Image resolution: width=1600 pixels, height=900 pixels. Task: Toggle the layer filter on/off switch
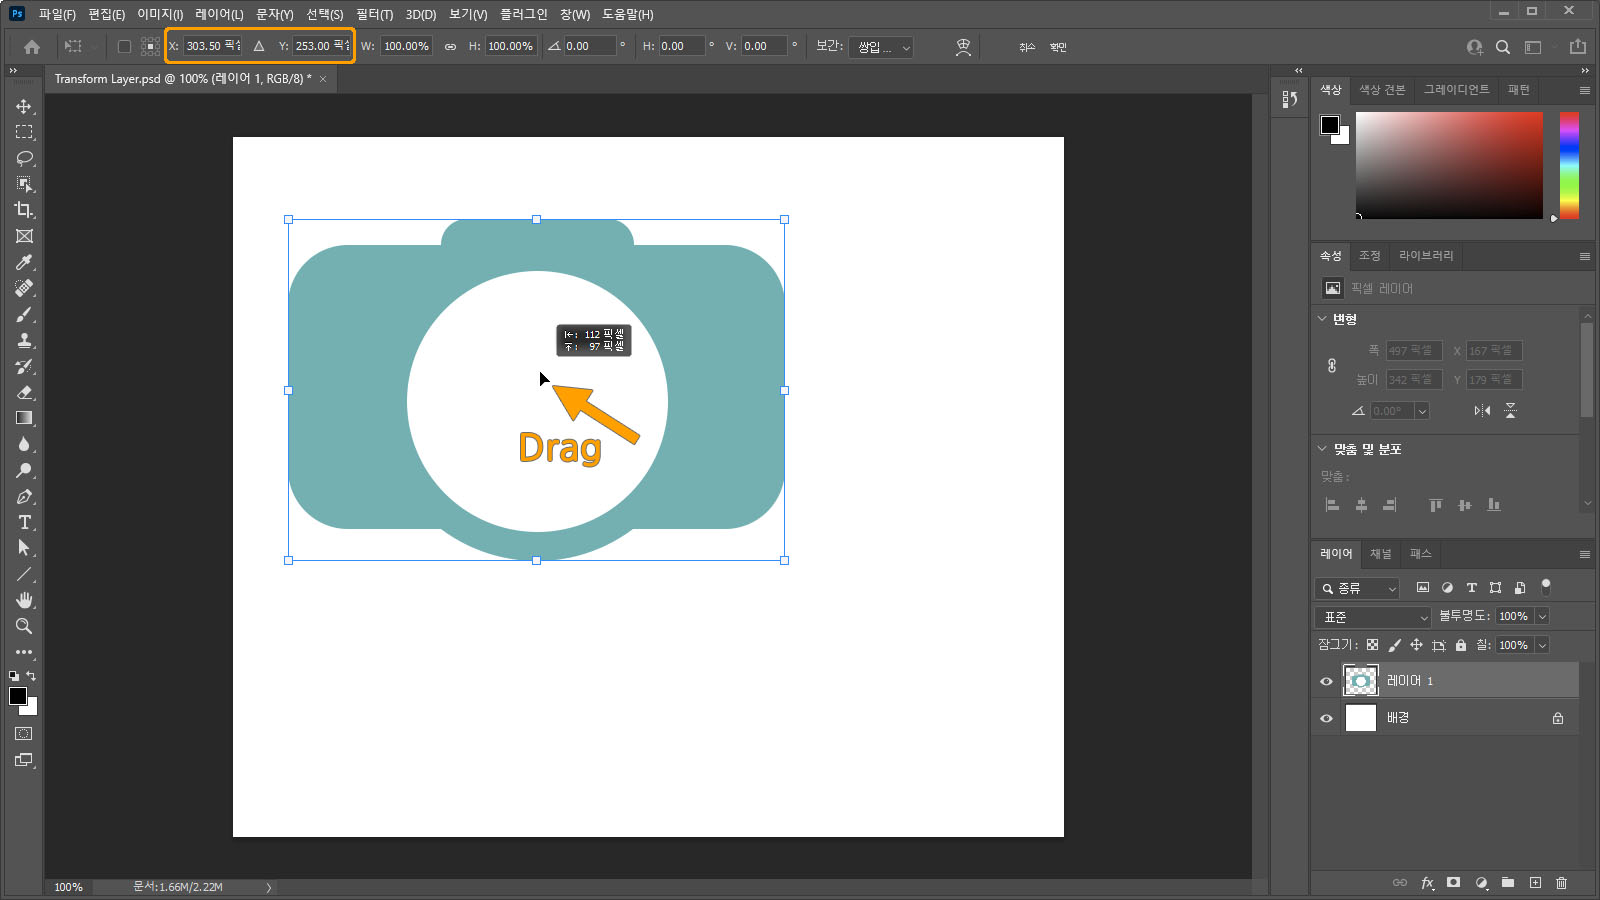pyautogui.click(x=1546, y=586)
